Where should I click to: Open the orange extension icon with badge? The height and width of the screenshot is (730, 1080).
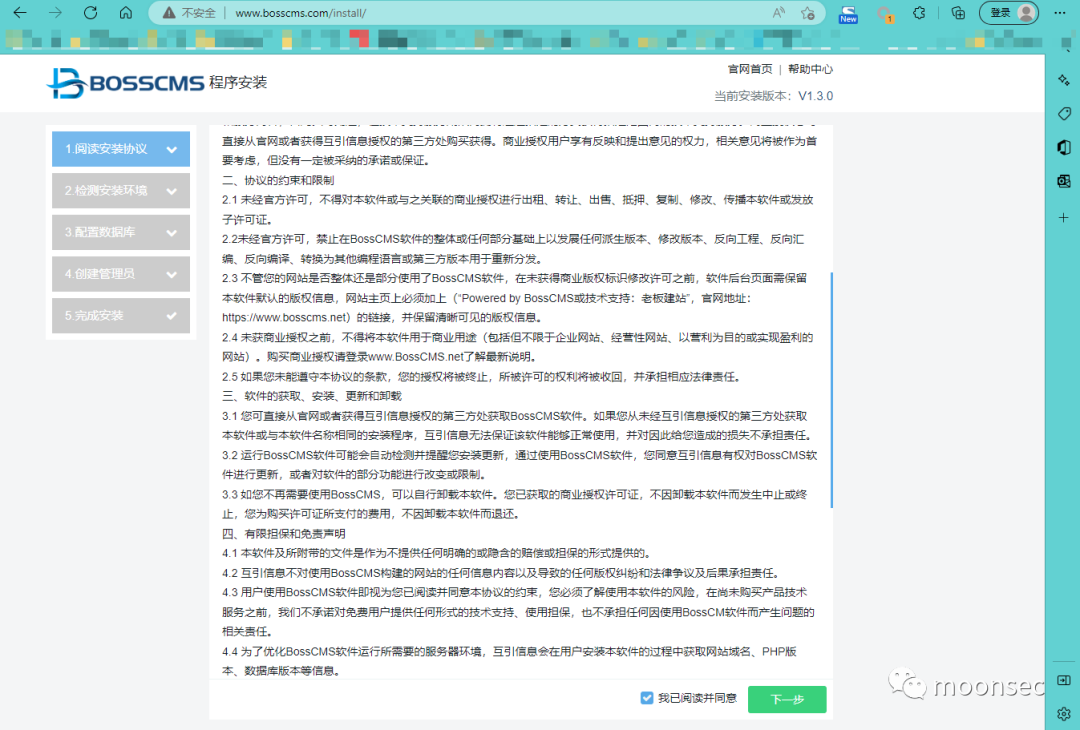pyautogui.click(x=884, y=14)
